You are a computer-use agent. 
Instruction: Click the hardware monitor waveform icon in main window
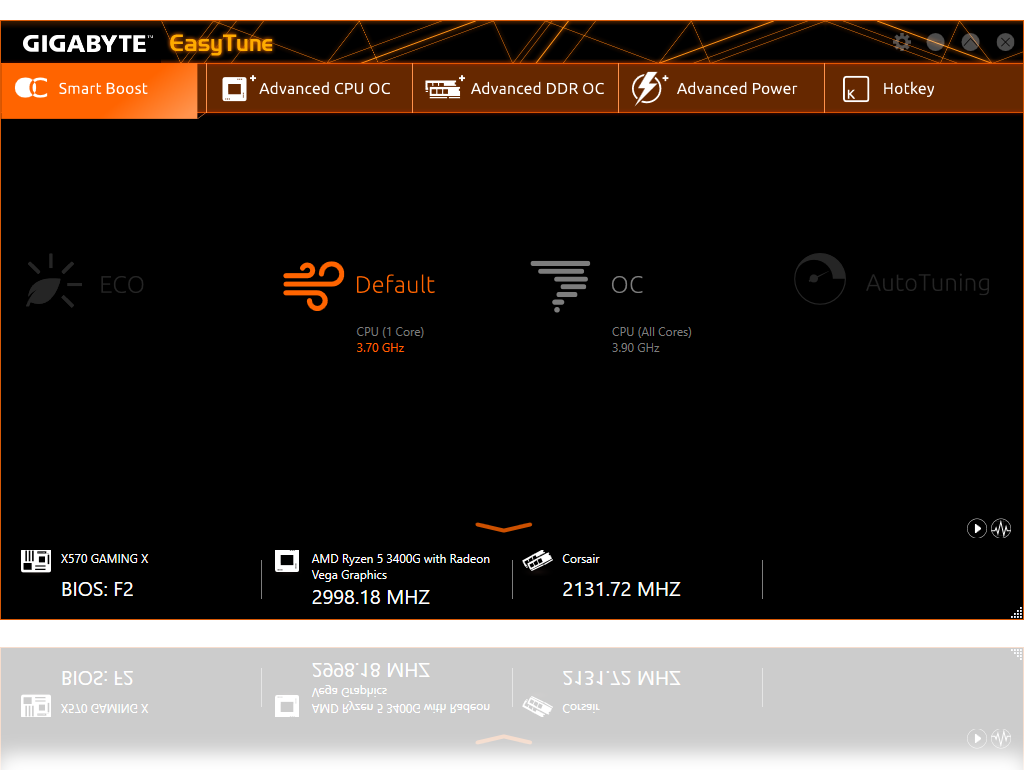(1001, 528)
